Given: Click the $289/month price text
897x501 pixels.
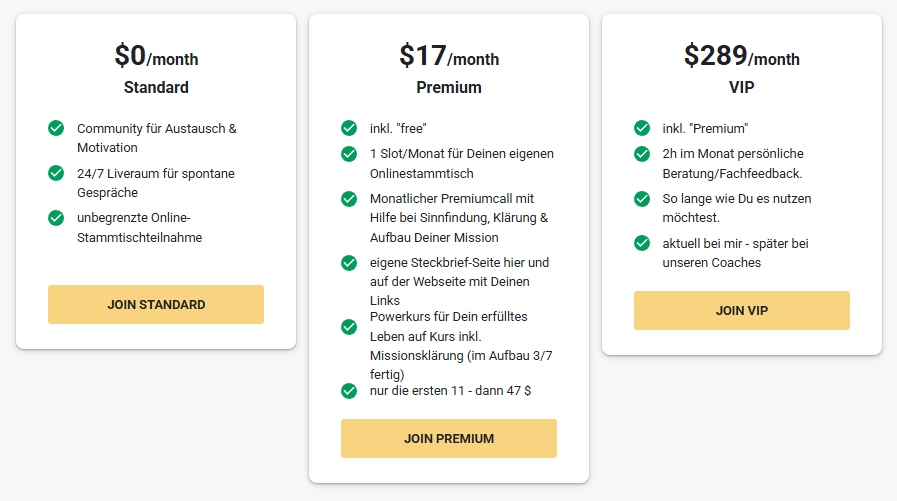Looking at the screenshot, I should [x=742, y=56].
